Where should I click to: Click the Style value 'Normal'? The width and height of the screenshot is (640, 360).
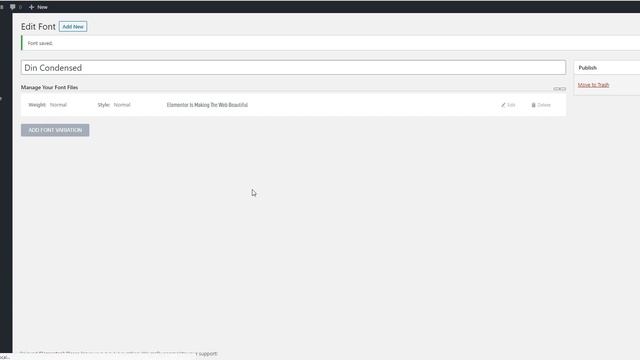(x=122, y=105)
